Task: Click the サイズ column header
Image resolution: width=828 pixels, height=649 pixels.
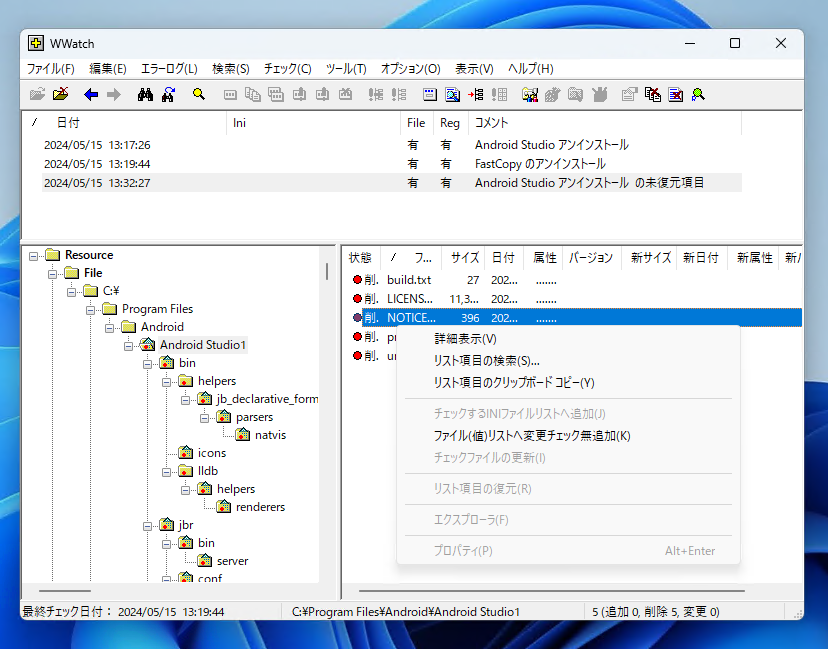Action: 464,258
